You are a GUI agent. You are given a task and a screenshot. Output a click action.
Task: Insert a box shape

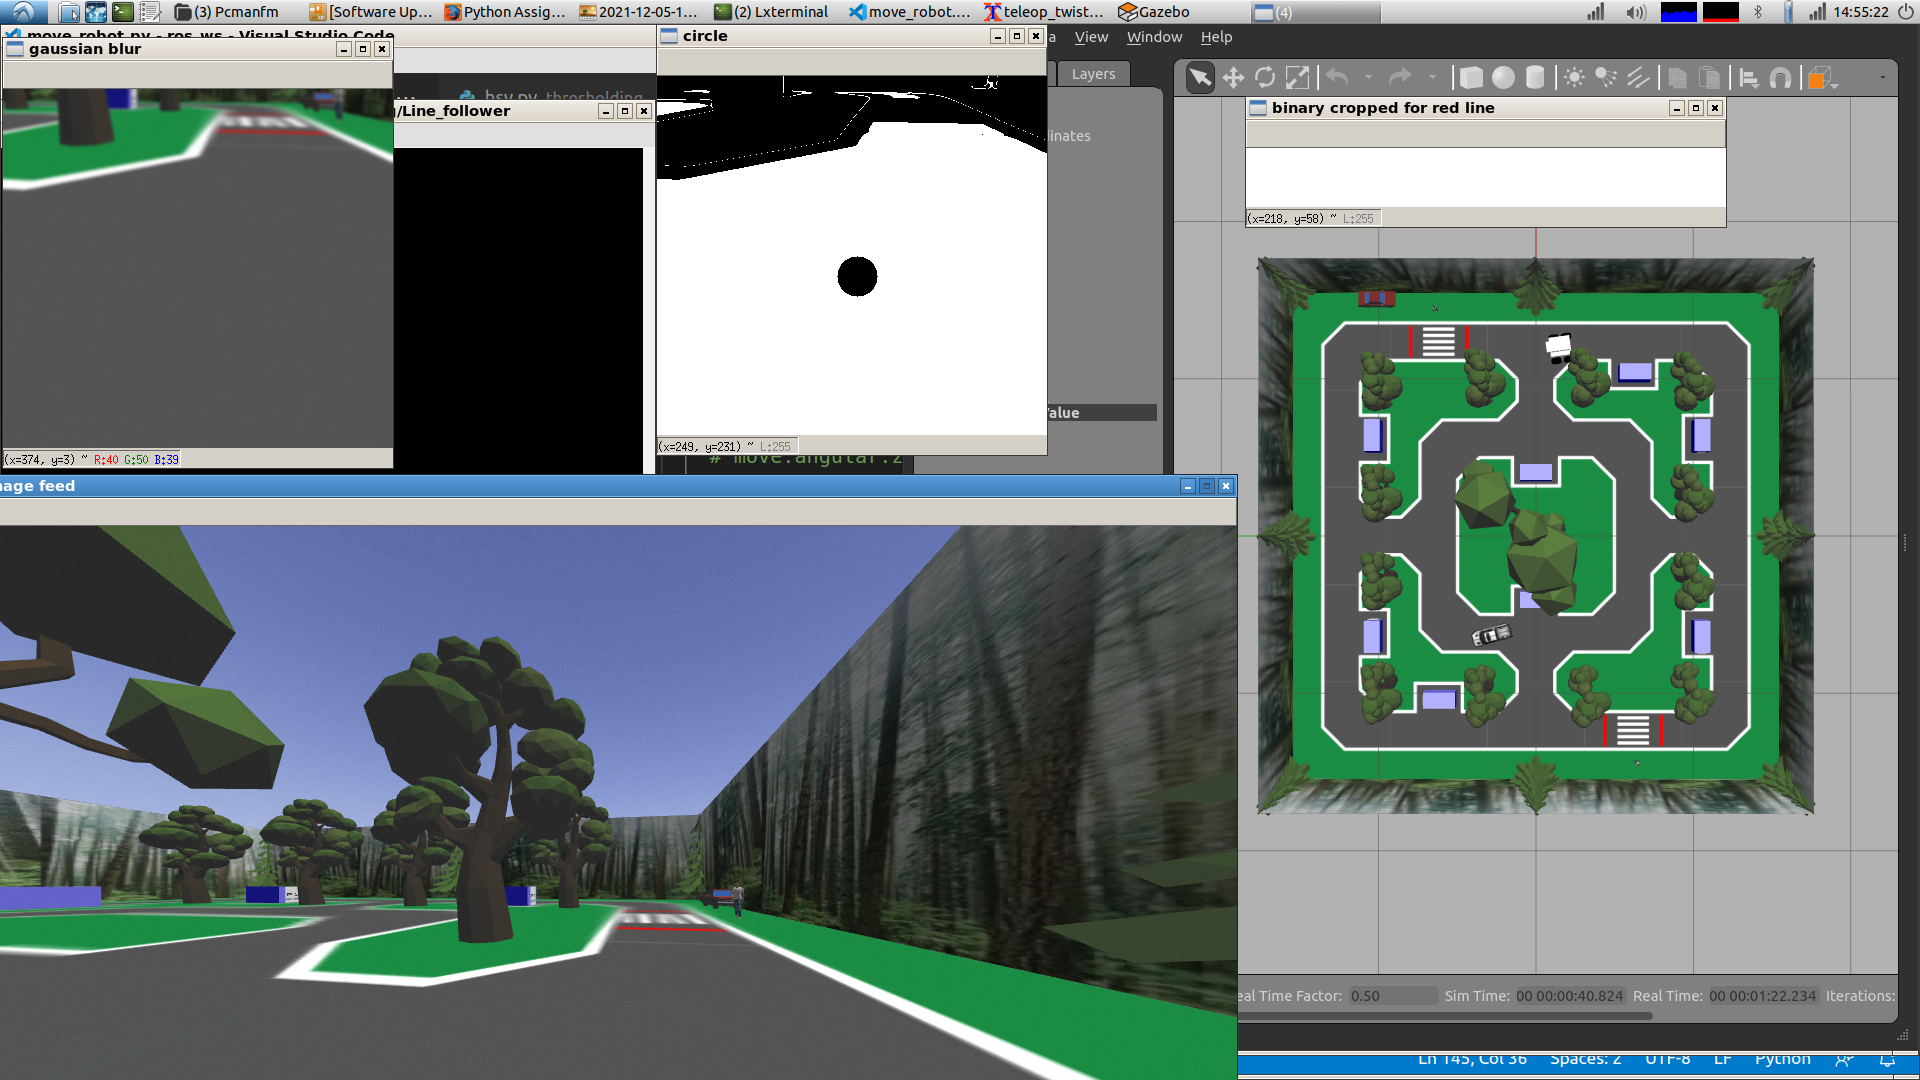pos(1471,78)
